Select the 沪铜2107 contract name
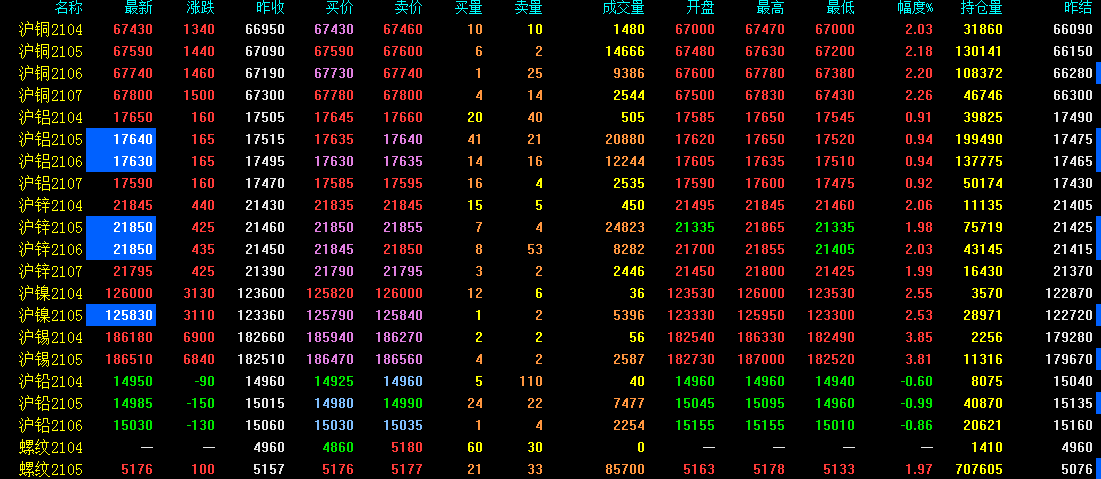1101x479 pixels. tap(51, 96)
